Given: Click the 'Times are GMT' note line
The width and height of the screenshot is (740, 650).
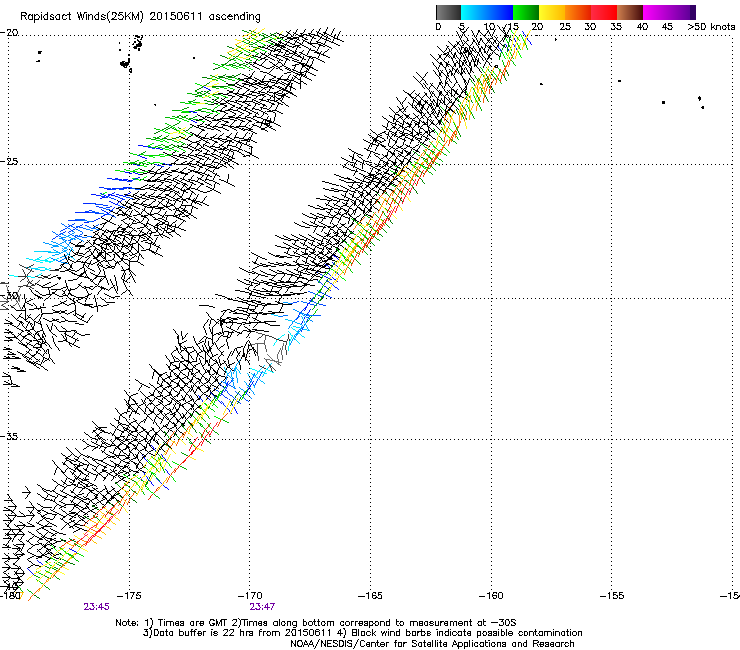Looking at the screenshot, I should click(x=316, y=623).
